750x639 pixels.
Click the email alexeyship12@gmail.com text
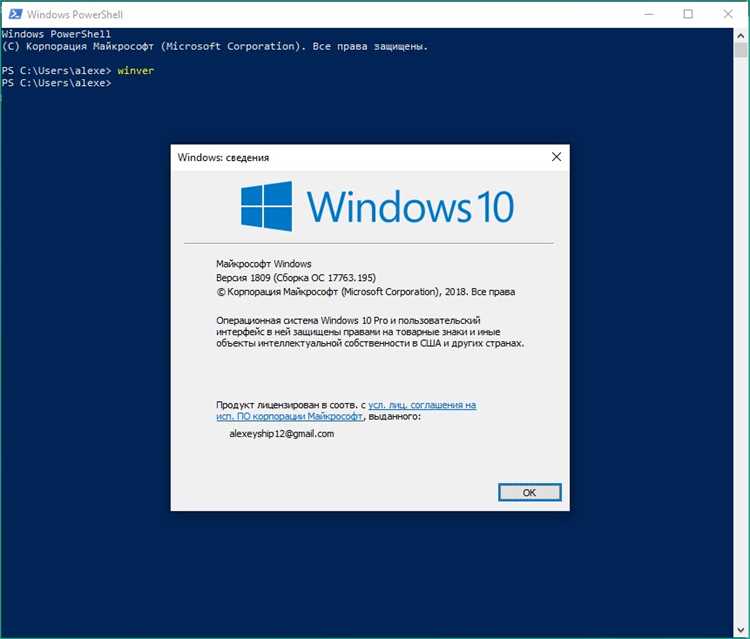pos(282,434)
